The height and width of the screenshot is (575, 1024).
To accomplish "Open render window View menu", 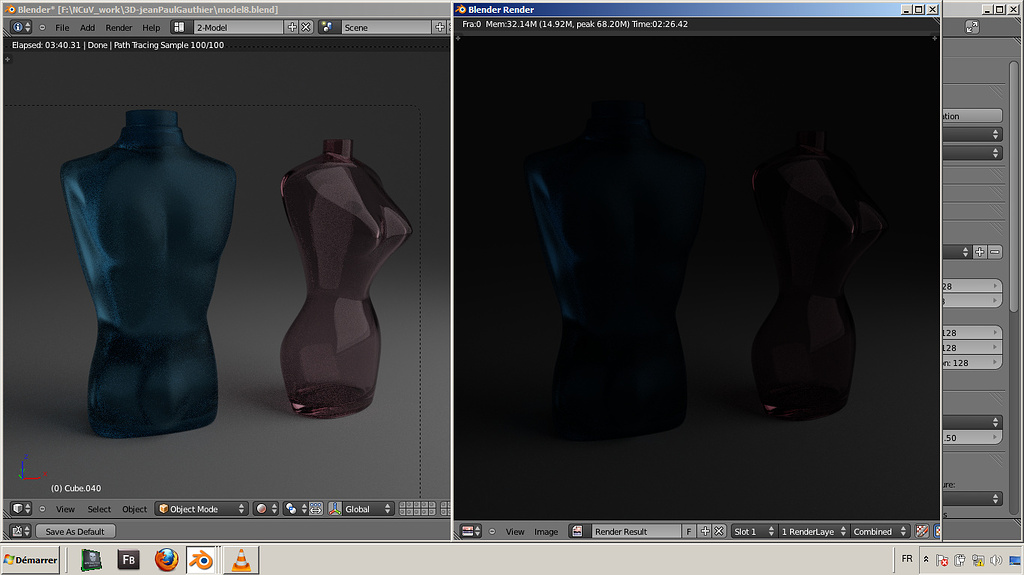I will 515,531.
